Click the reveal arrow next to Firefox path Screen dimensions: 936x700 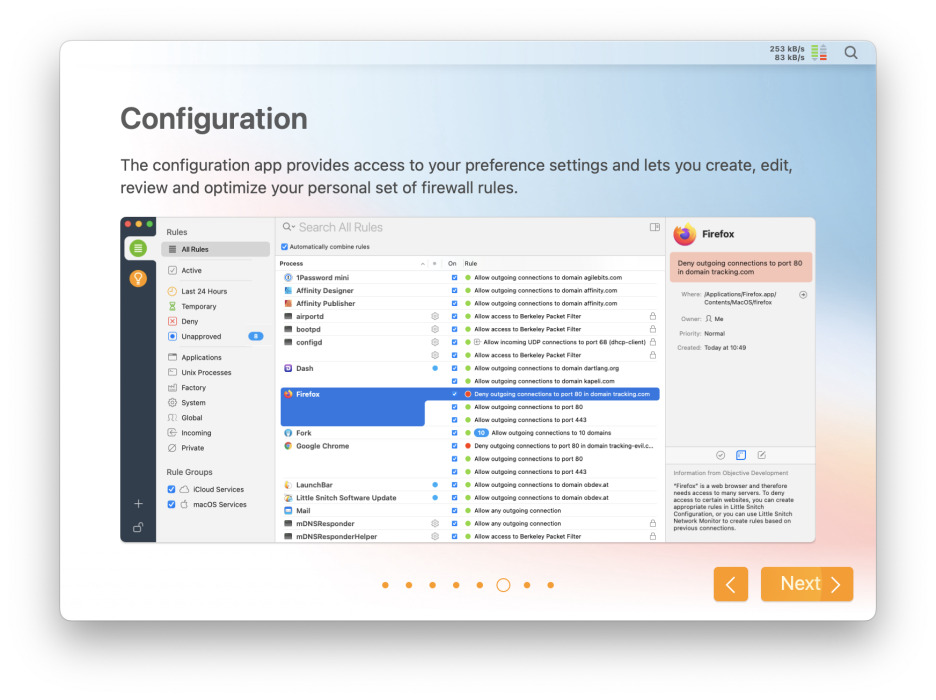[x=803, y=295]
